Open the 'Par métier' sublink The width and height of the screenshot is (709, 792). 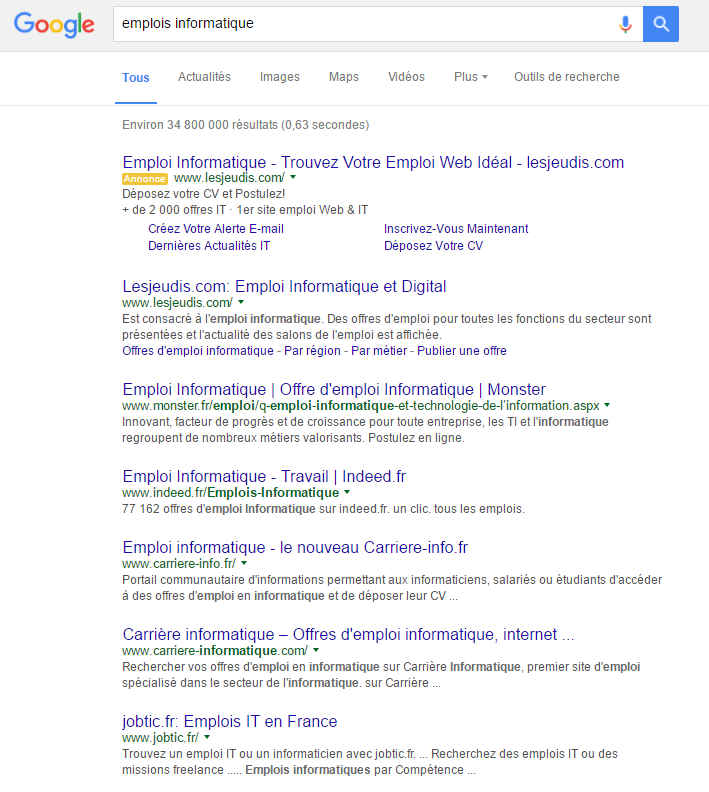pos(379,351)
